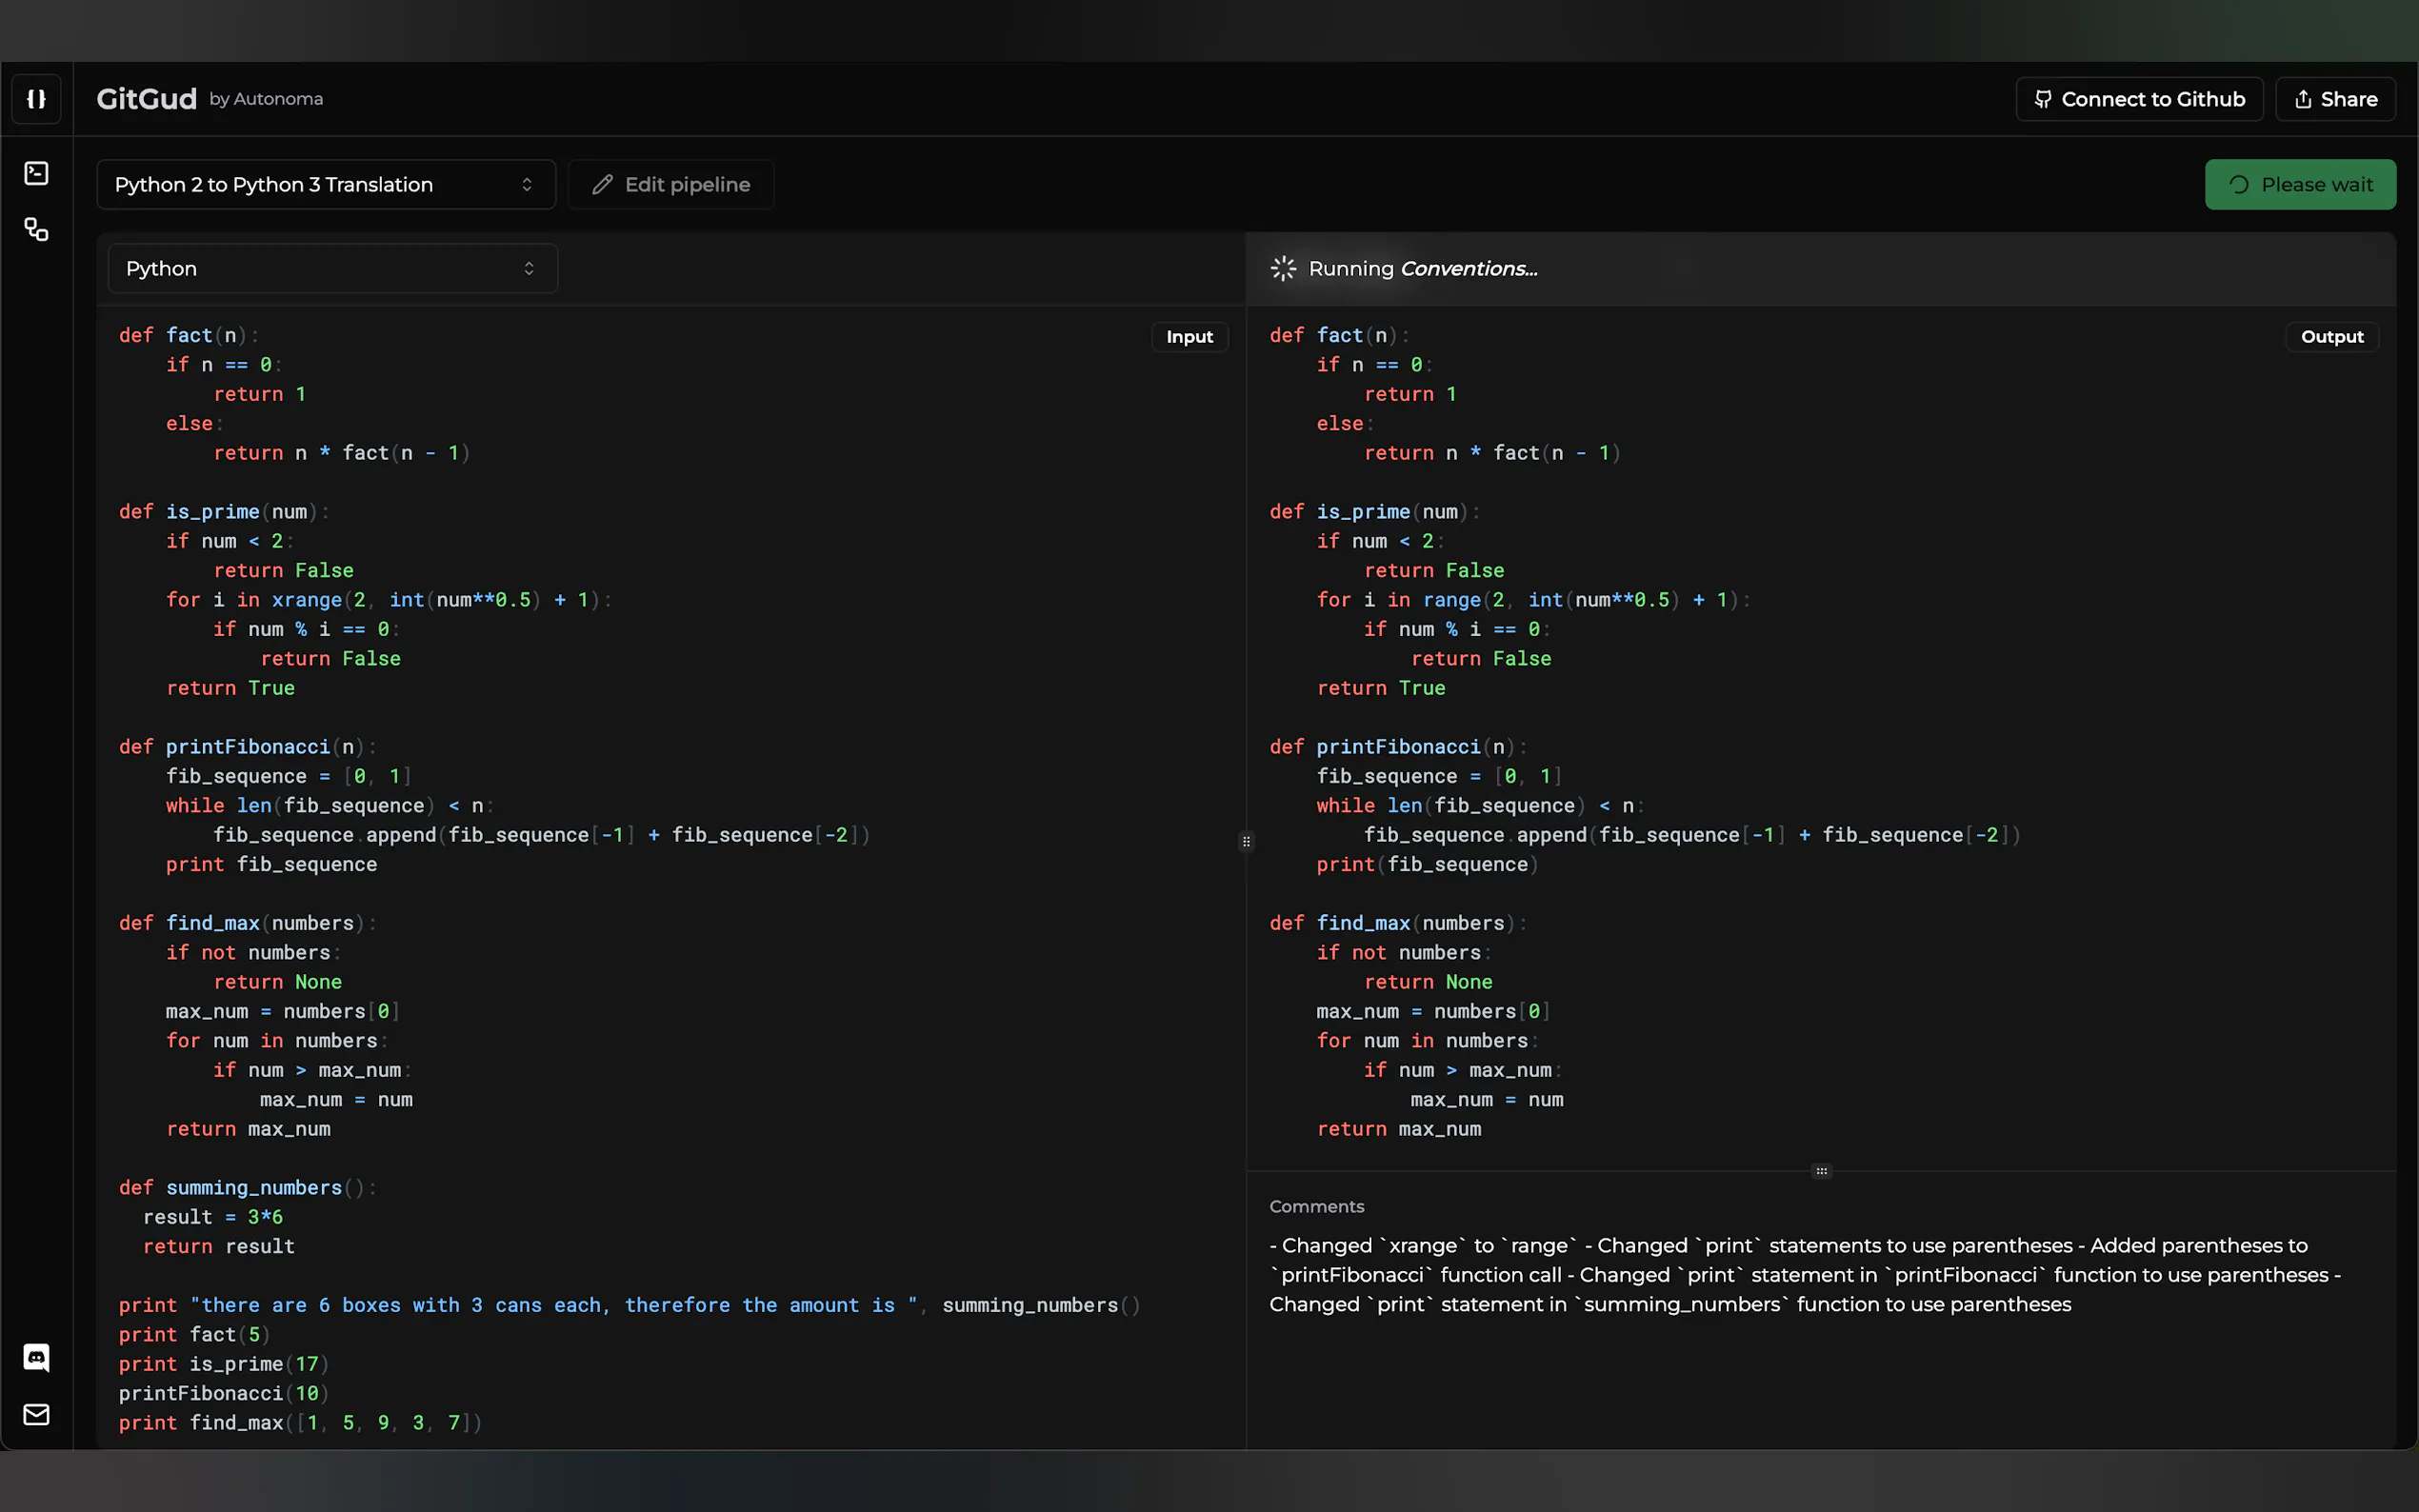Click the GitHub icon in Connect button

(2043, 99)
